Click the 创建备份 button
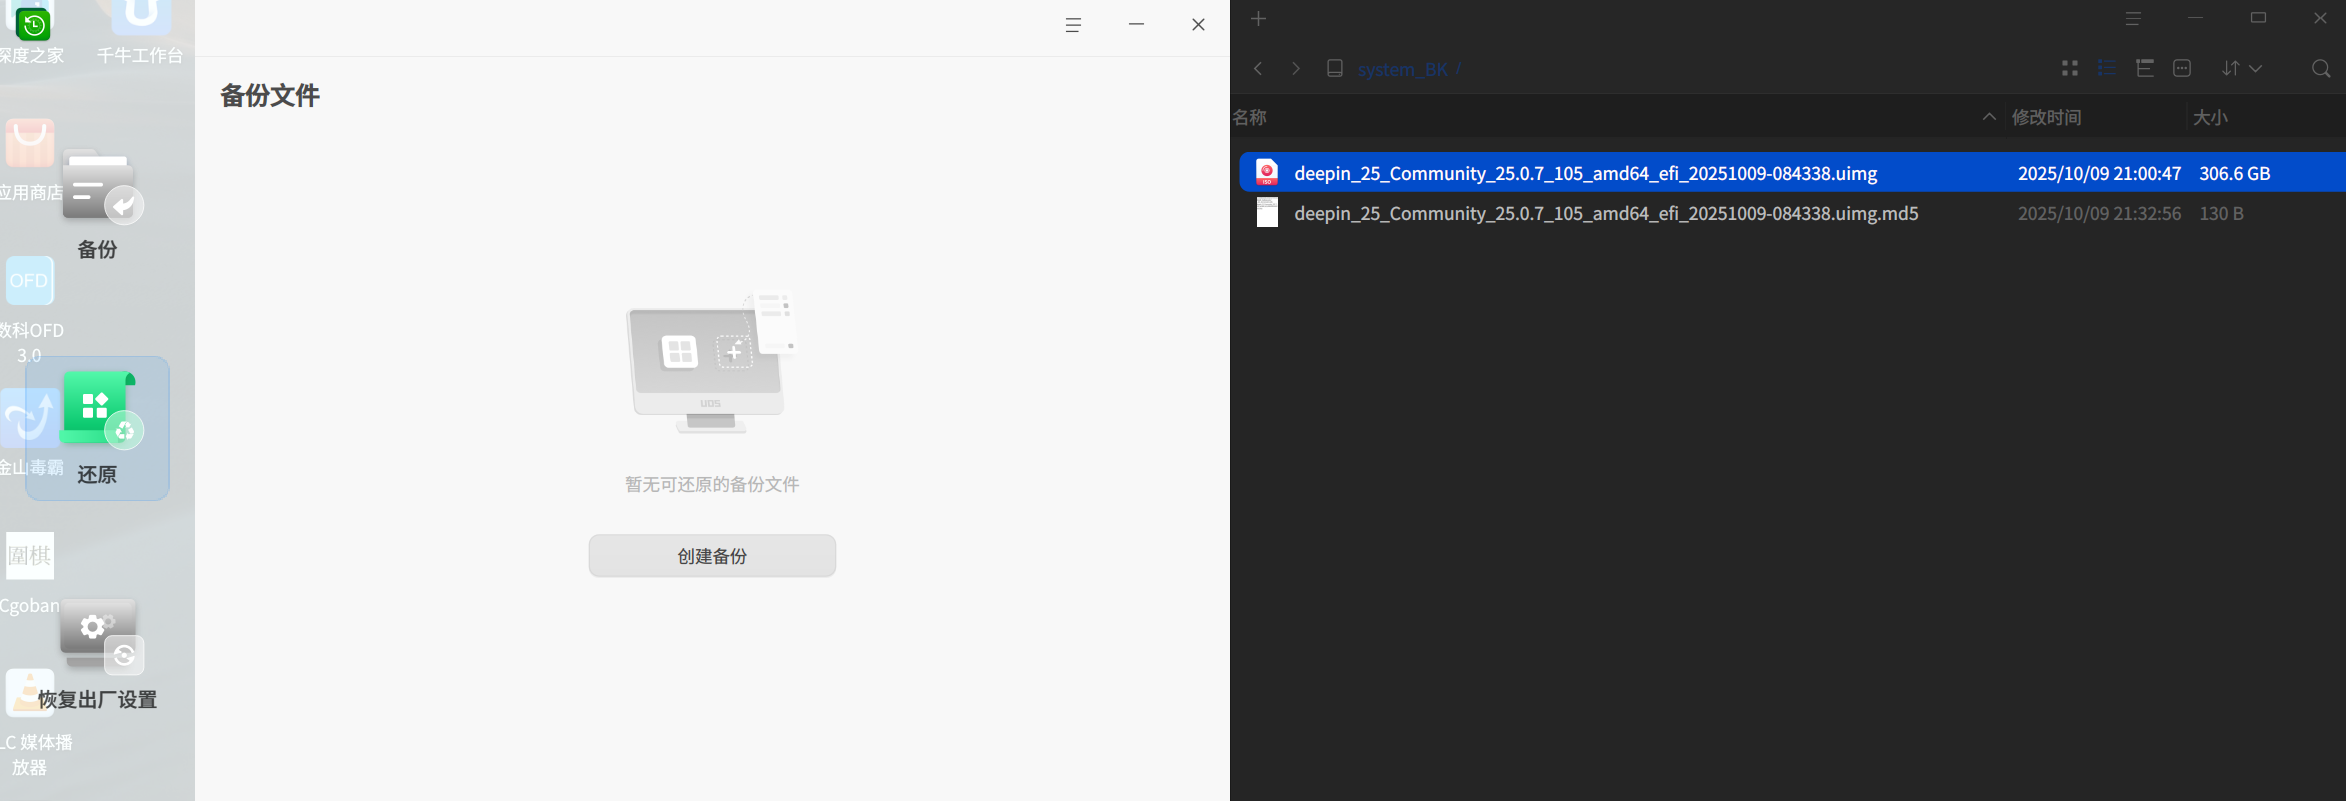The height and width of the screenshot is (801, 2346). (712, 556)
